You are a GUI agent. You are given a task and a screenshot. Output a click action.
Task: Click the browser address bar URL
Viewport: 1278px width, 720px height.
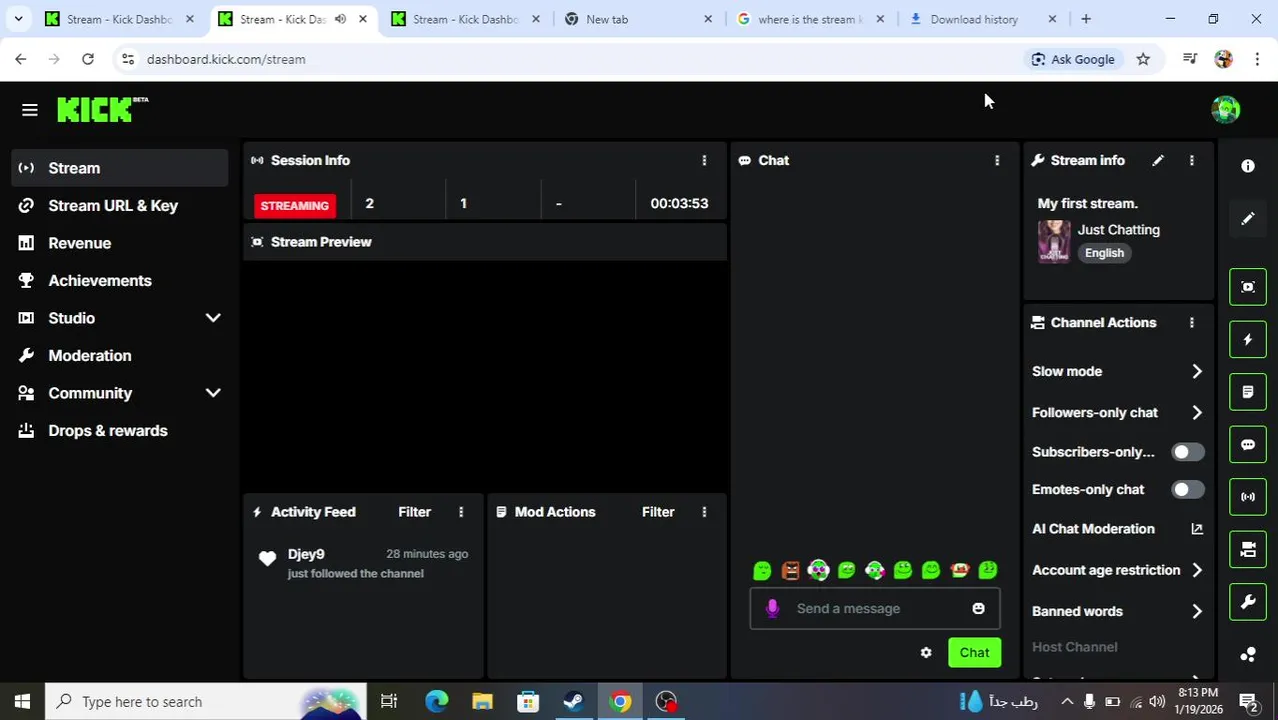click(x=226, y=59)
